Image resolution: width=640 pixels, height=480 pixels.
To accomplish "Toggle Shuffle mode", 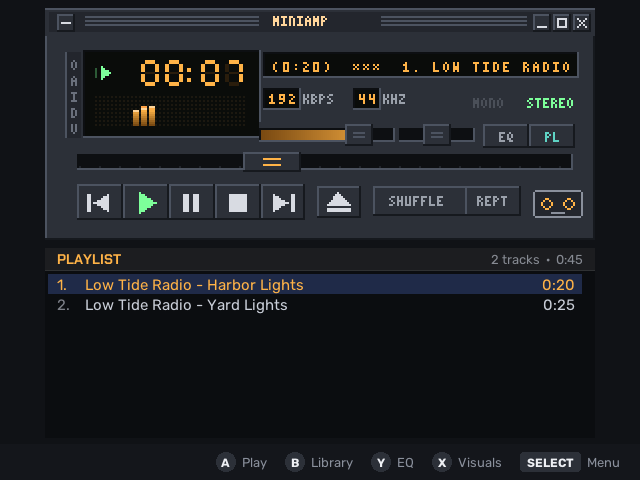I will click(x=419, y=201).
